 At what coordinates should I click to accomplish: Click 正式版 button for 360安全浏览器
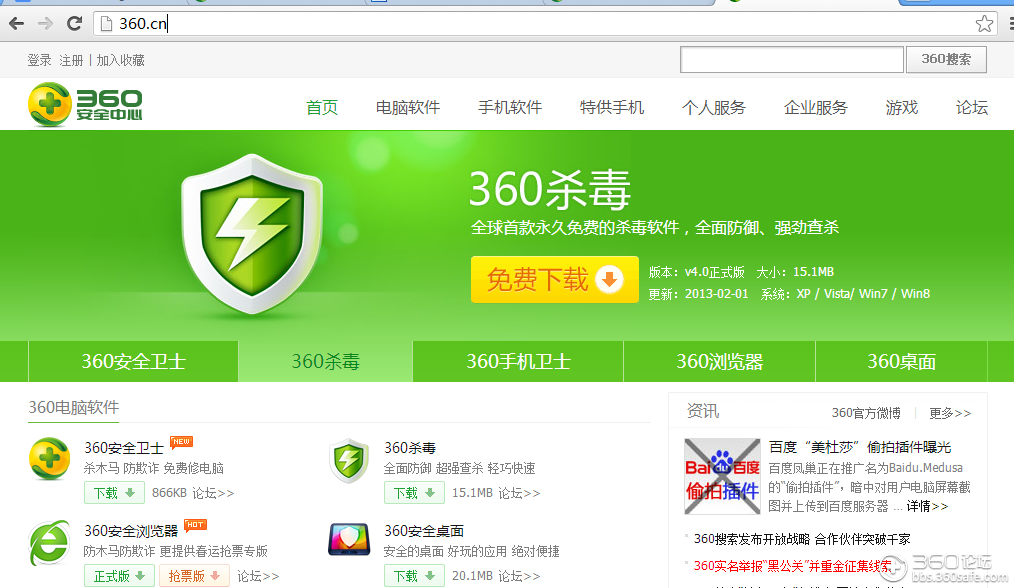(119, 576)
